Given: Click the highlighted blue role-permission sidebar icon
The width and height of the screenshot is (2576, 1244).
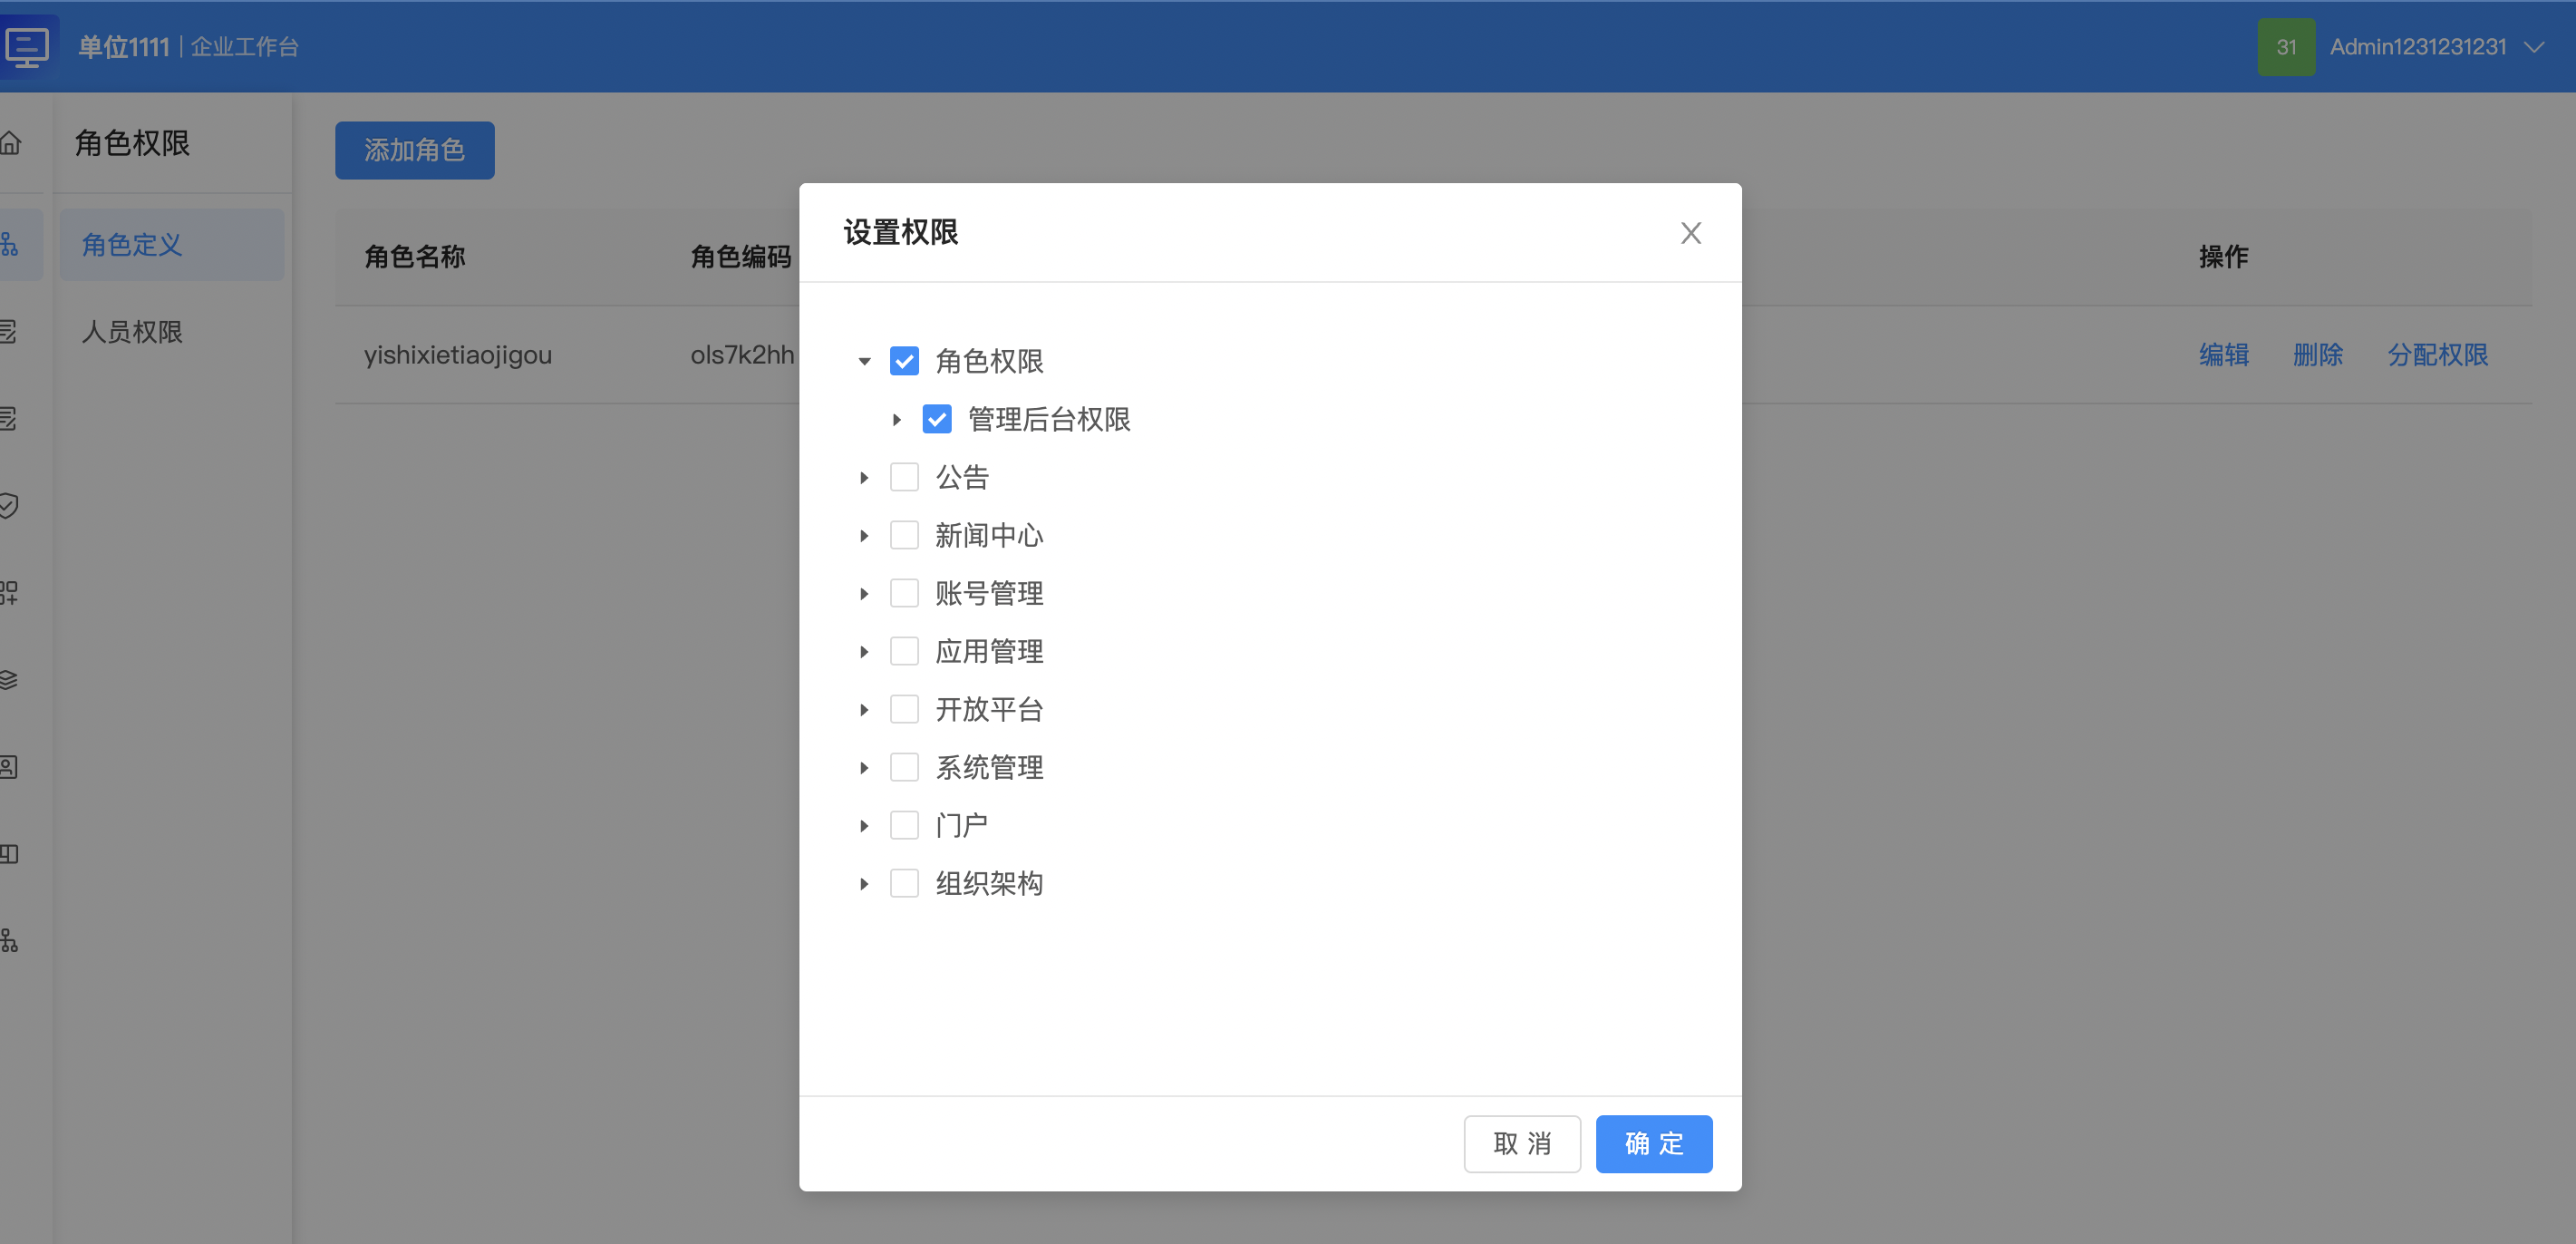Looking at the screenshot, I should (10, 244).
